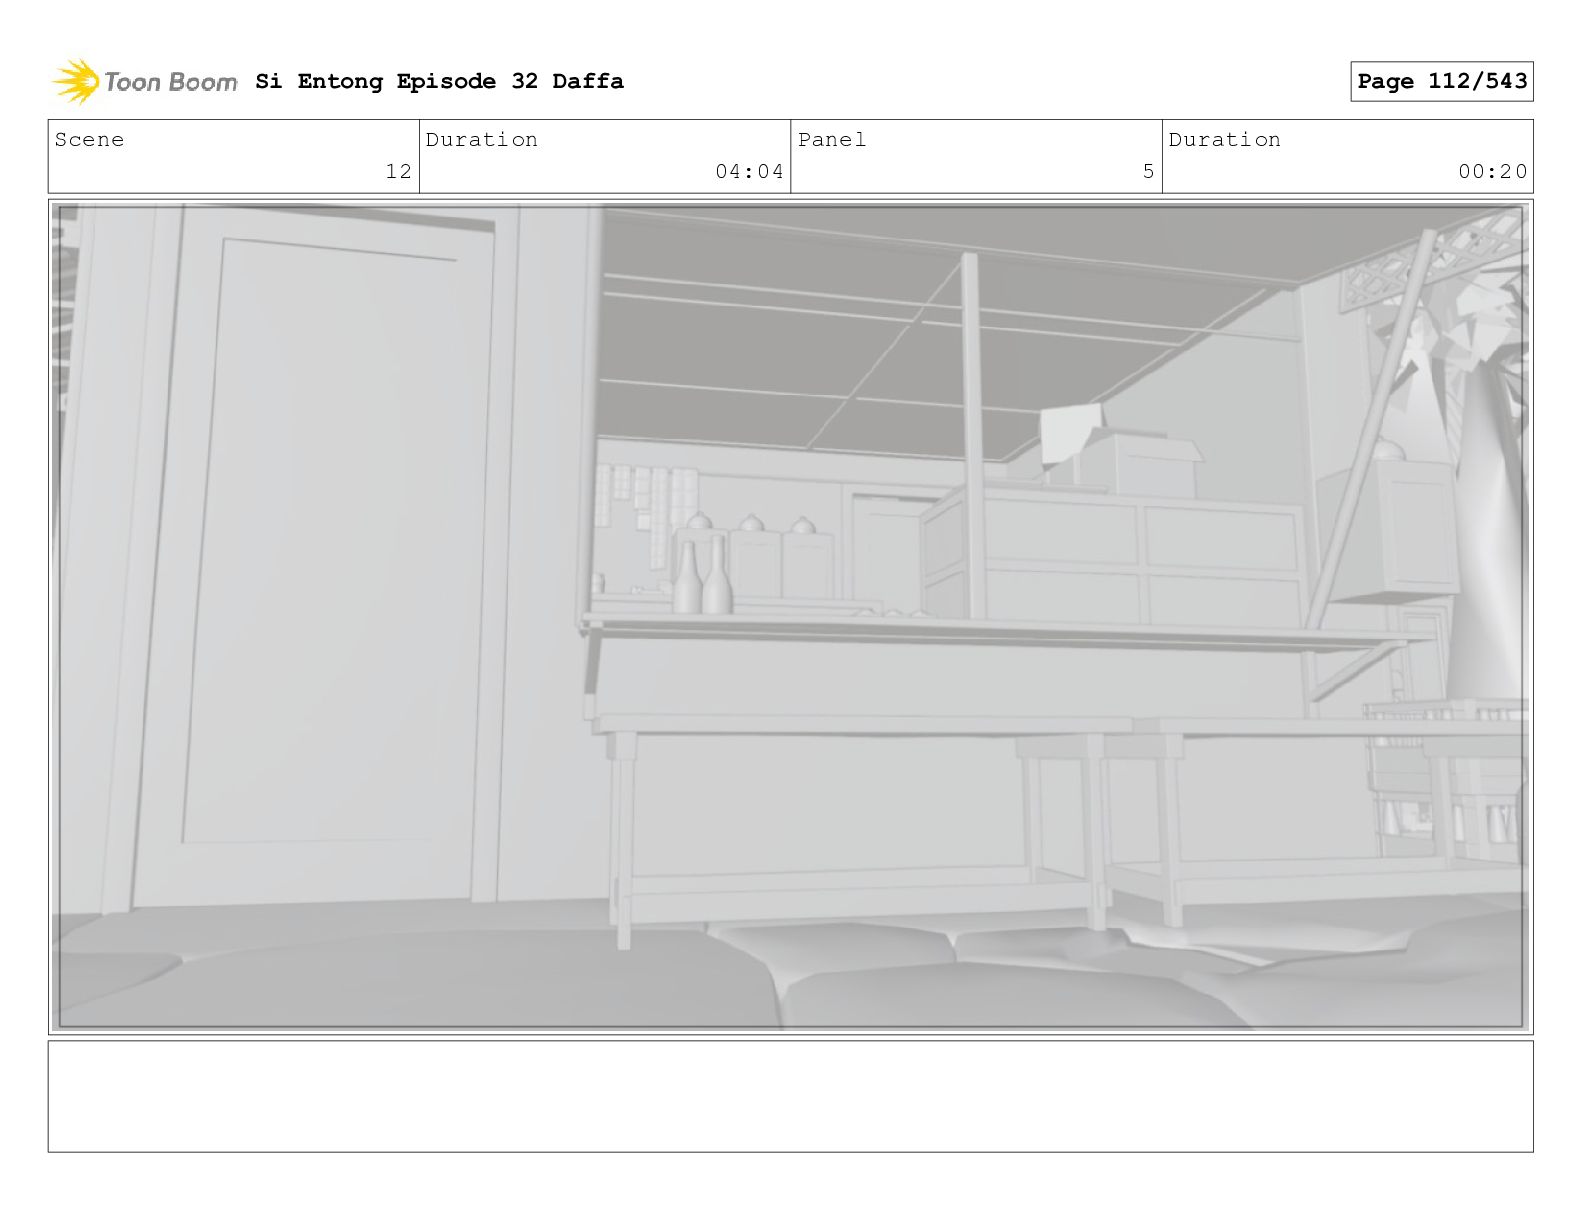Image resolution: width=1584 pixels, height=1224 pixels.
Task: Click the empty notes box below the panel
Action: [x=790, y=1096]
